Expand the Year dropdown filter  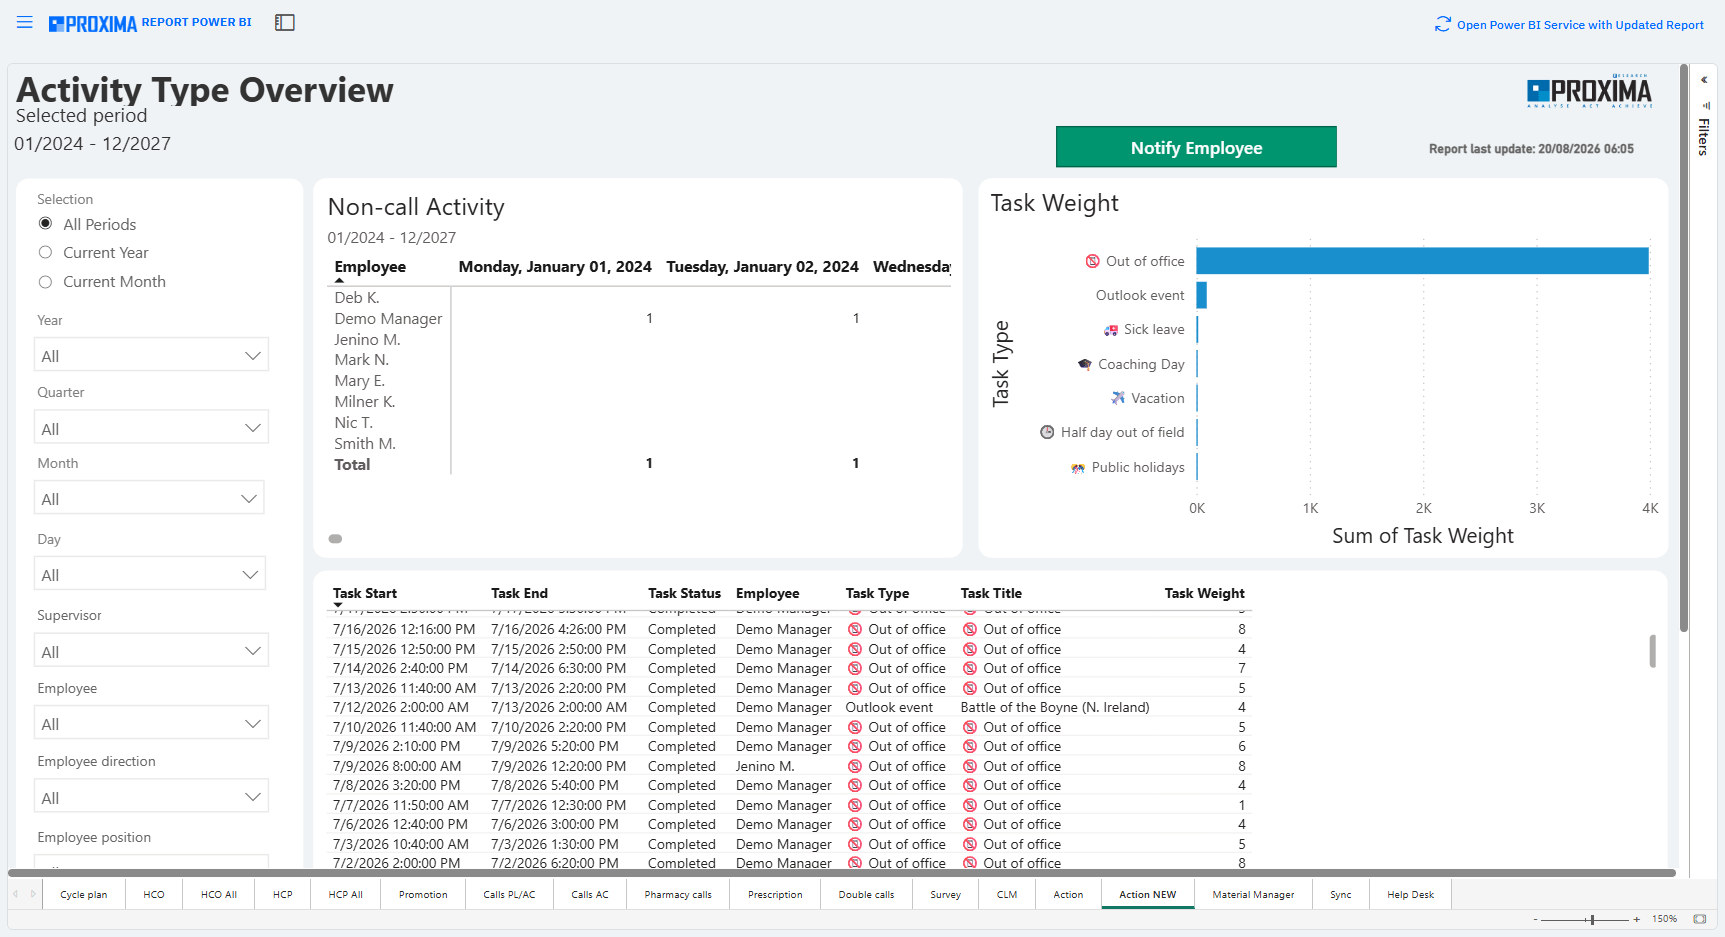pos(151,355)
